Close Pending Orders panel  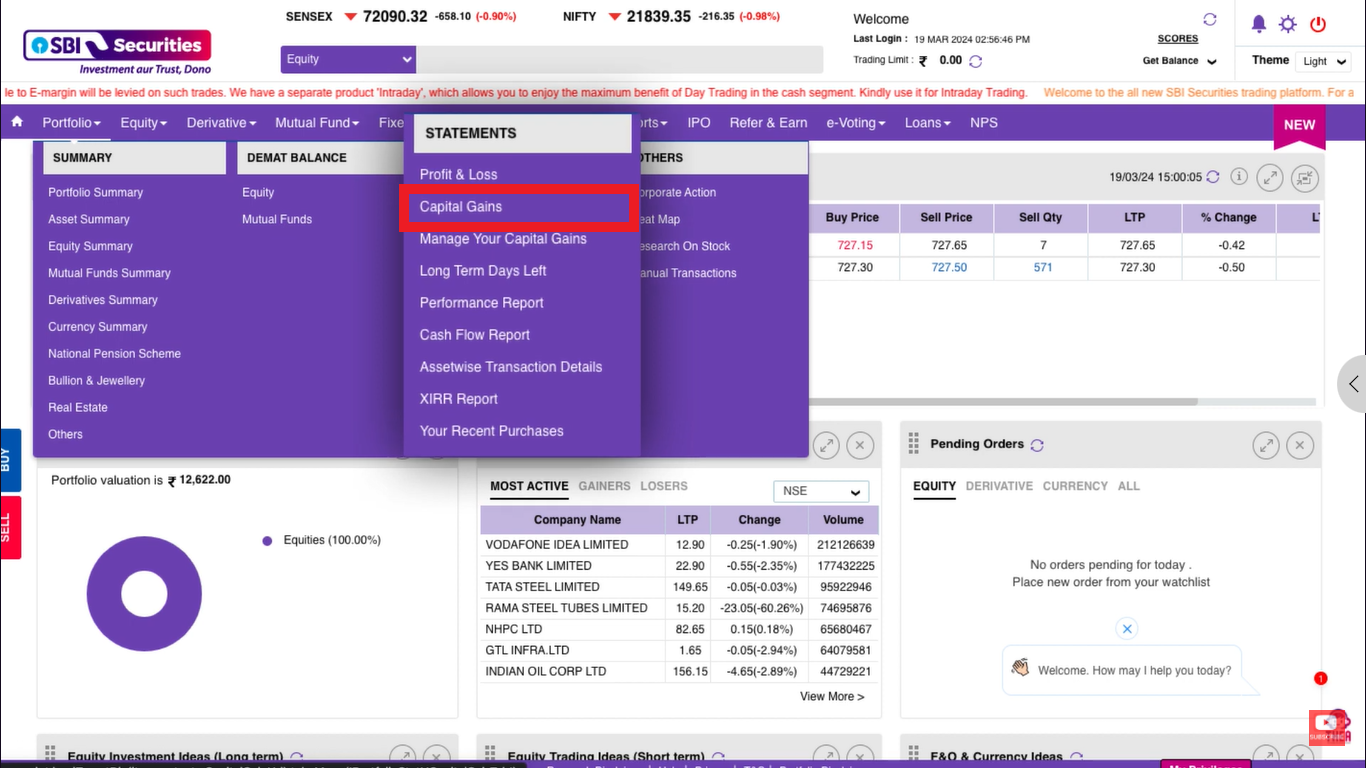pyautogui.click(x=1300, y=445)
